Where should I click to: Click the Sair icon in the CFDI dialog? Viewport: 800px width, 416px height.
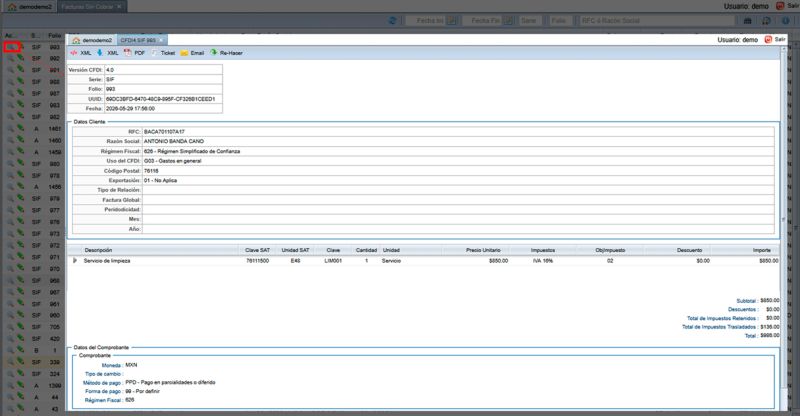(x=768, y=39)
